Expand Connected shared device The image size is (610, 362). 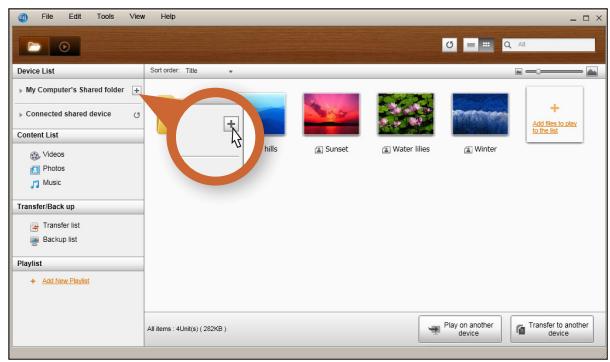pos(20,115)
